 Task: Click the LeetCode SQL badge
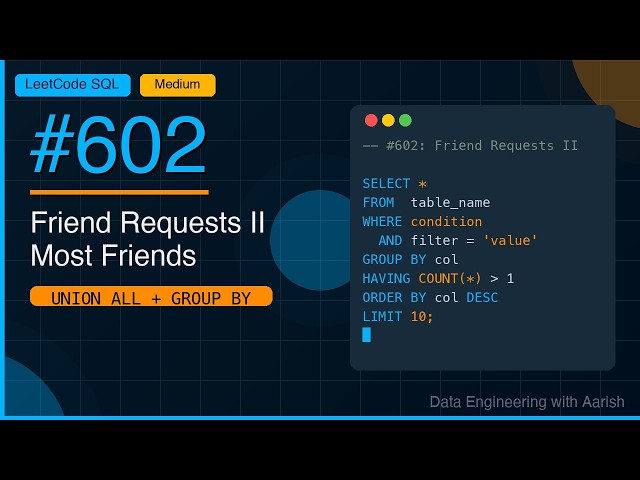pyautogui.click(x=73, y=85)
